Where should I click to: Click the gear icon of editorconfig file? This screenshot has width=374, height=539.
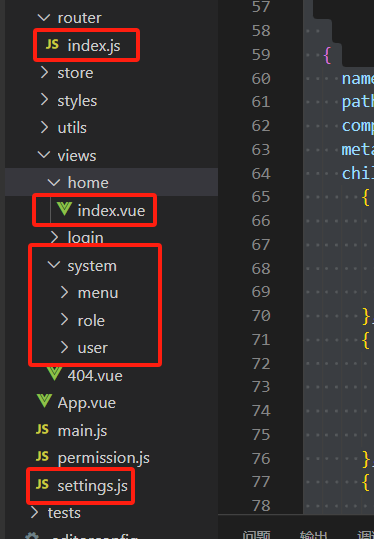click(32, 535)
